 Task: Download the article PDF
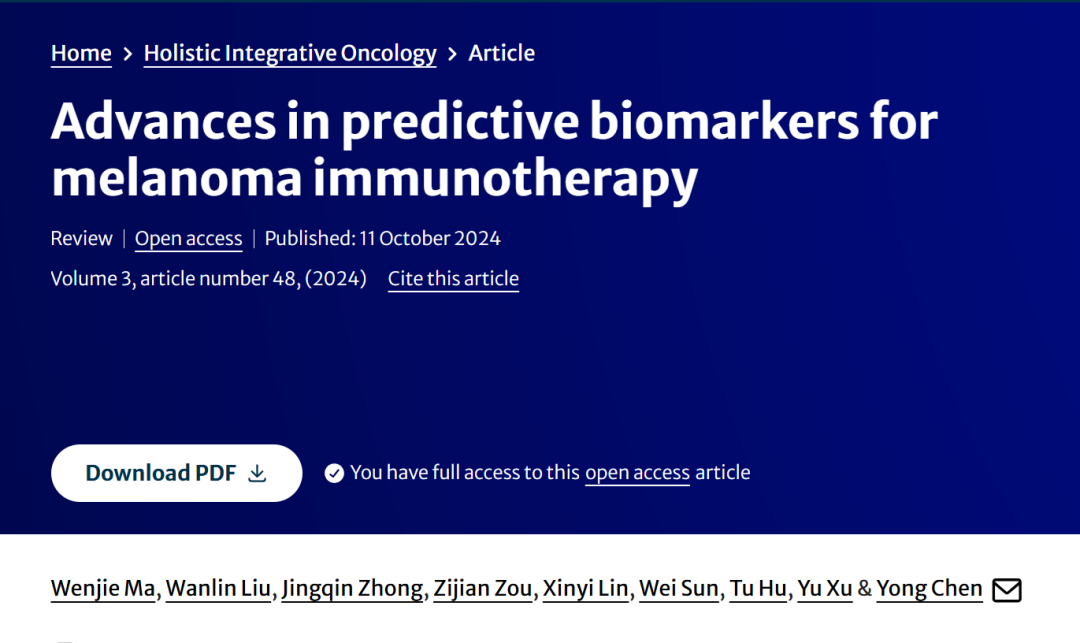[176, 473]
